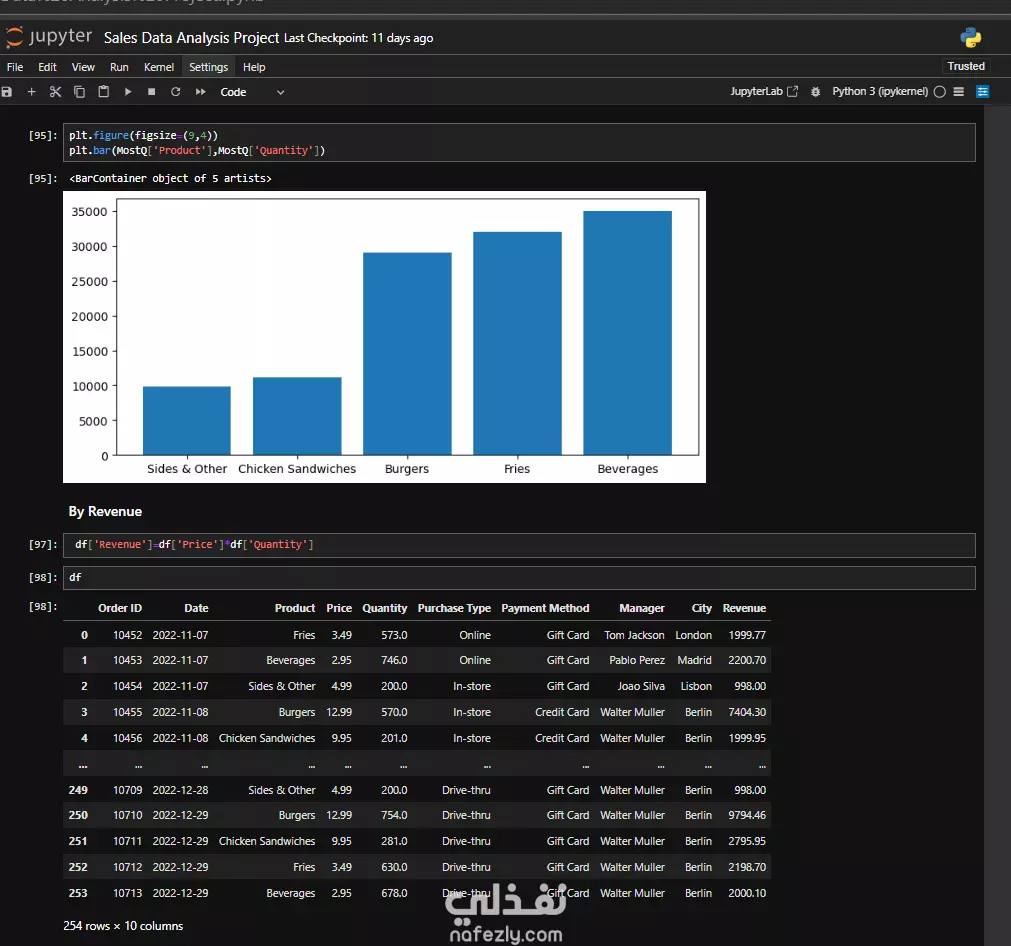Image resolution: width=1011 pixels, height=946 pixels.
Task: Restart the kernel with circular arrow icon
Action: click(175, 92)
